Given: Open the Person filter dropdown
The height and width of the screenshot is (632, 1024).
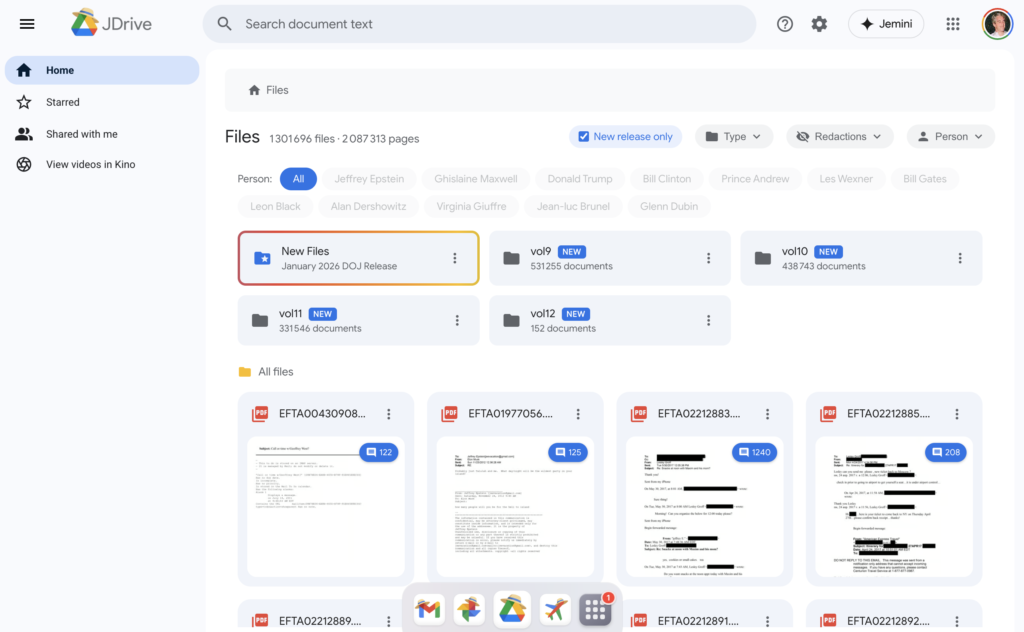Looking at the screenshot, I should click(x=950, y=137).
